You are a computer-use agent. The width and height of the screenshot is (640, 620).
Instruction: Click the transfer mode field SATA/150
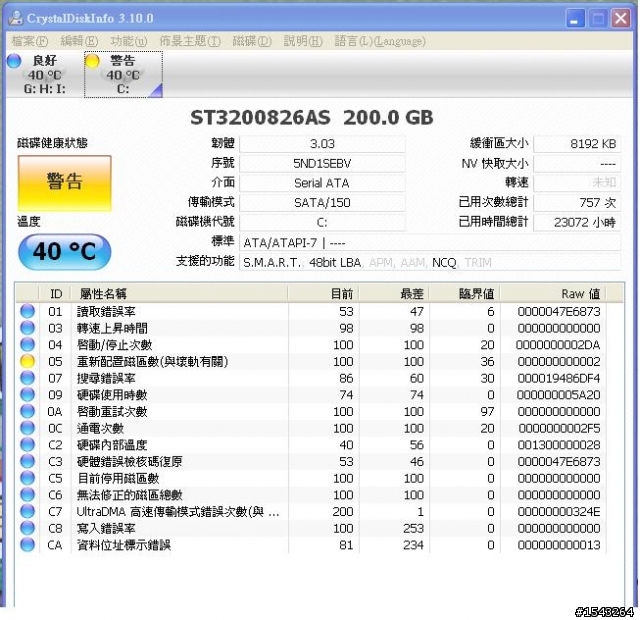pyautogui.click(x=322, y=202)
